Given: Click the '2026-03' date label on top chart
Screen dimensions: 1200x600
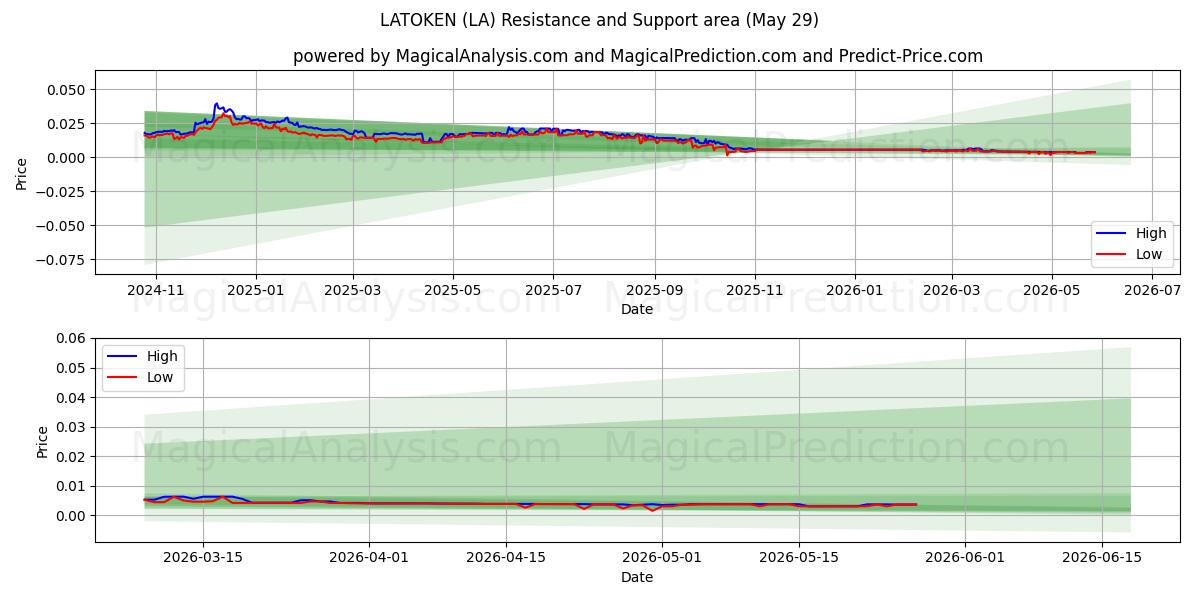Looking at the screenshot, I should (952, 291).
